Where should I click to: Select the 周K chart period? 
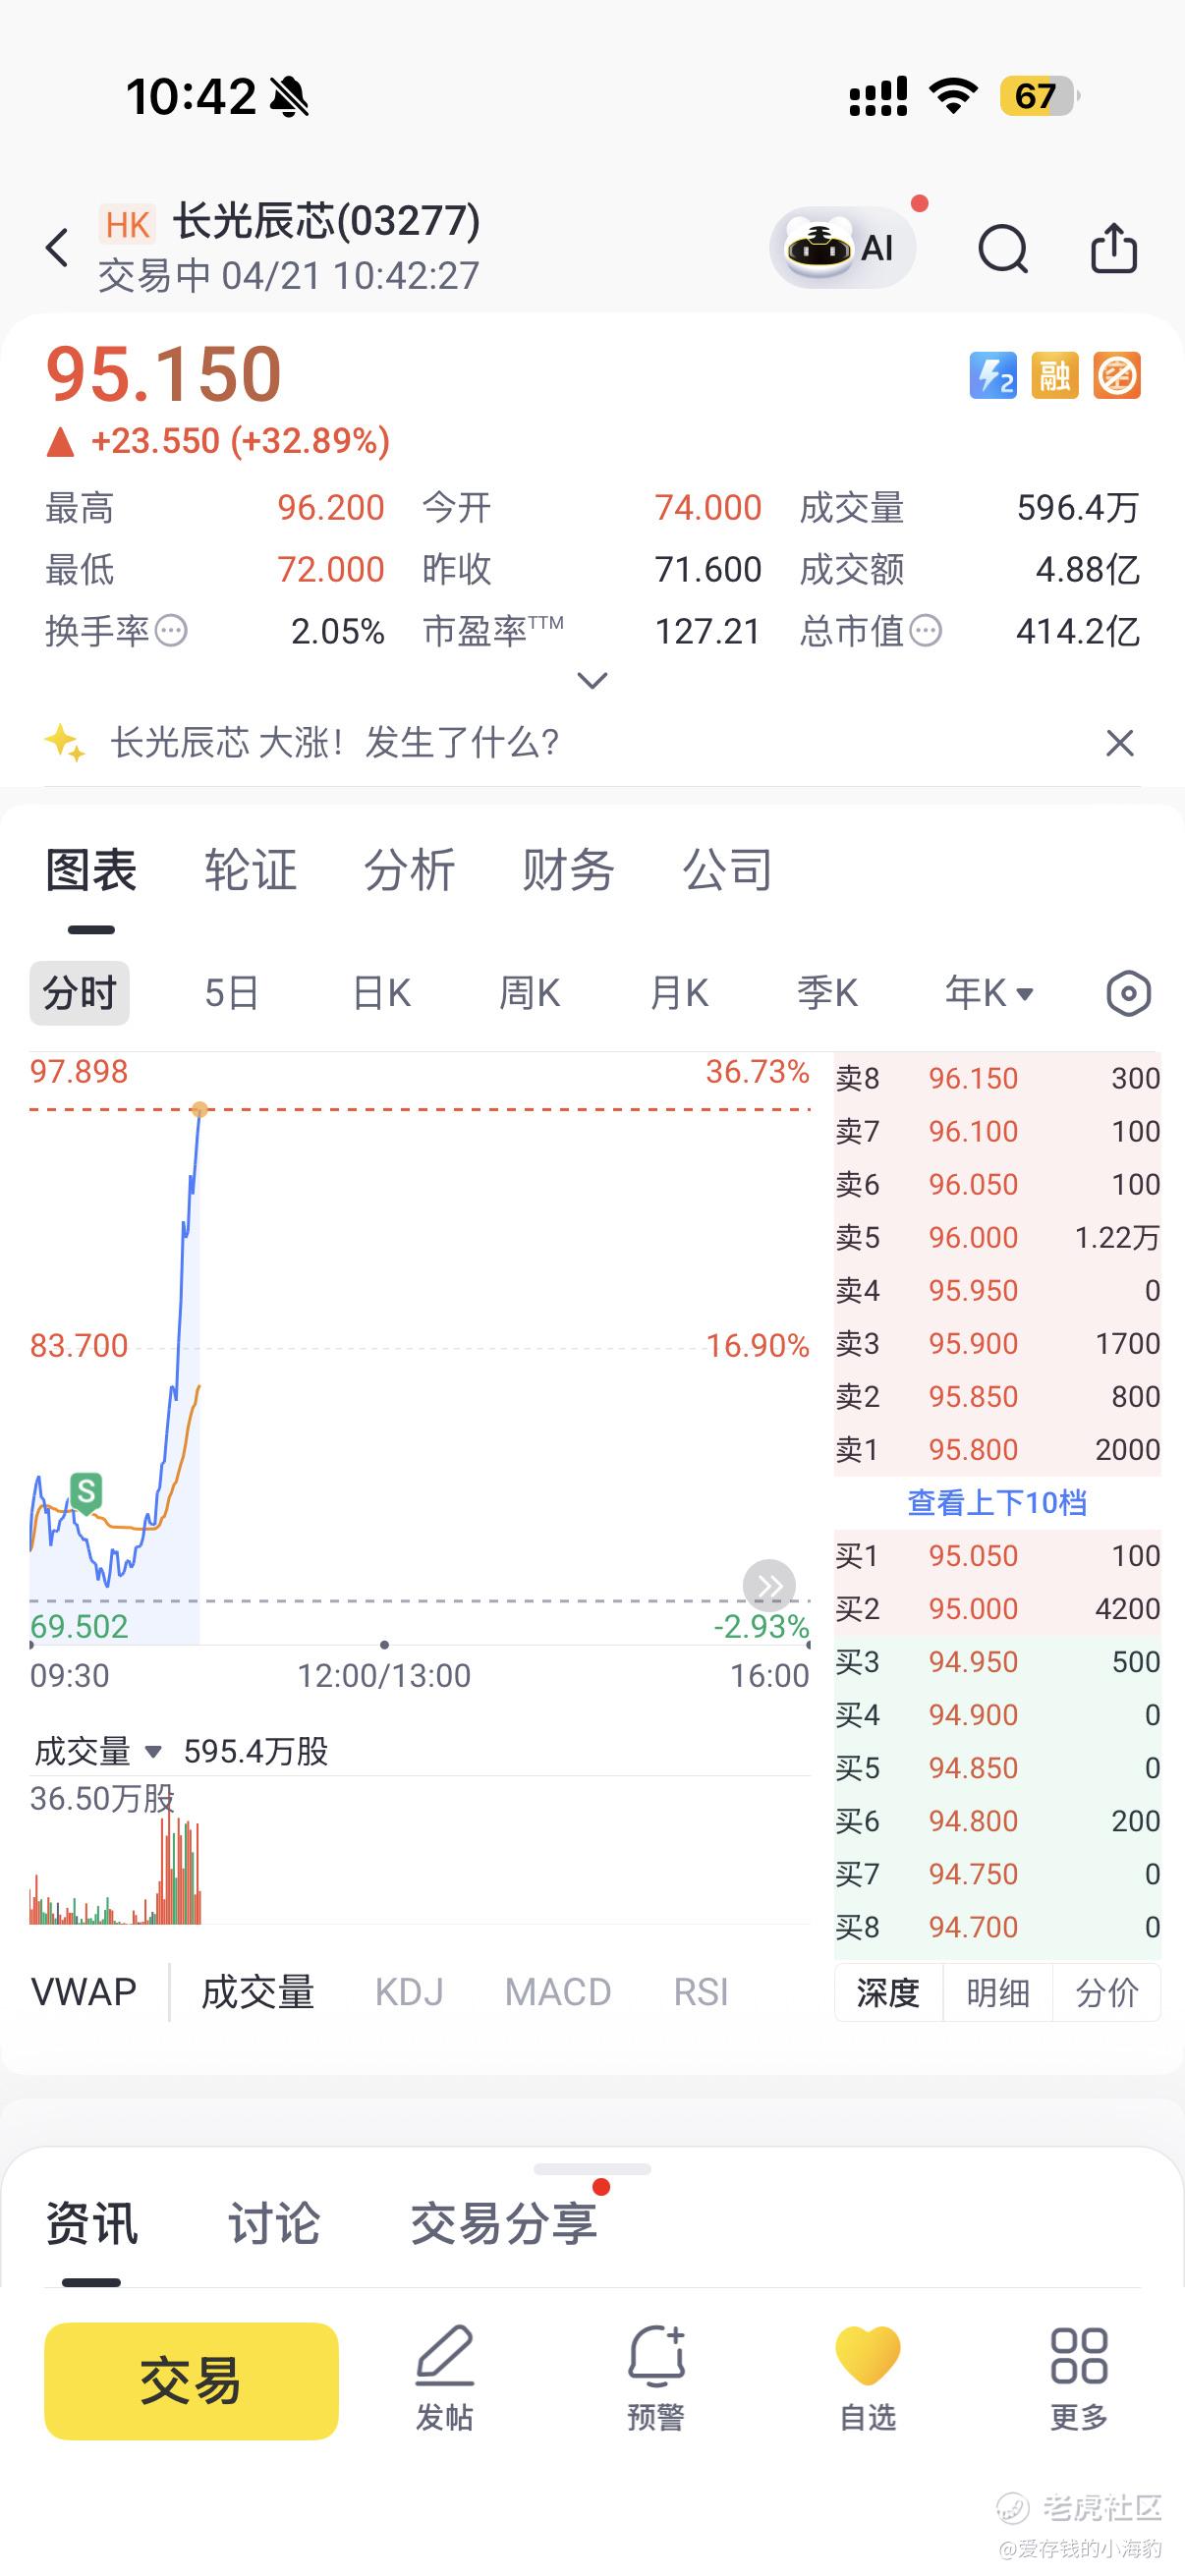(x=530, y=993)
